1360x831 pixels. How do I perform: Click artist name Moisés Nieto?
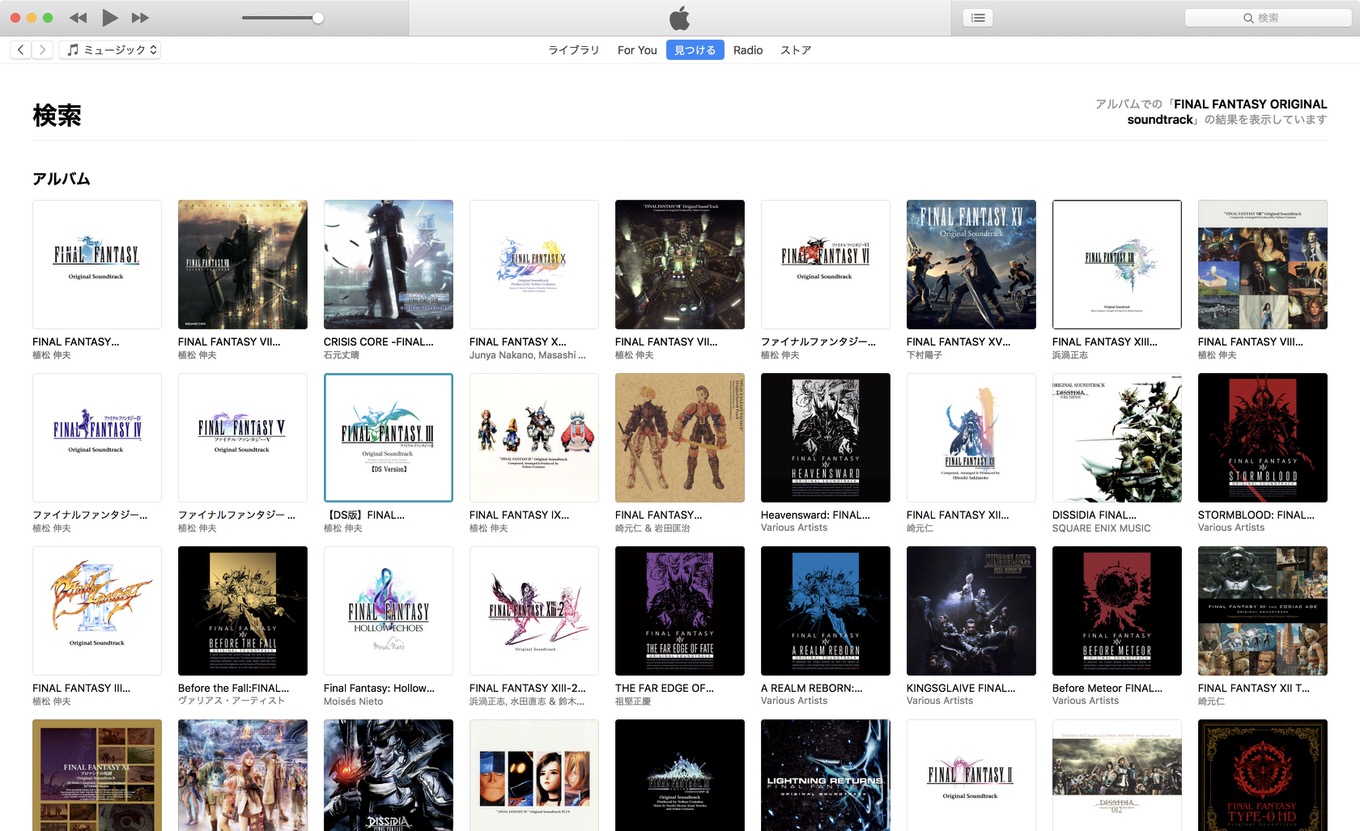tap(354, 701)
